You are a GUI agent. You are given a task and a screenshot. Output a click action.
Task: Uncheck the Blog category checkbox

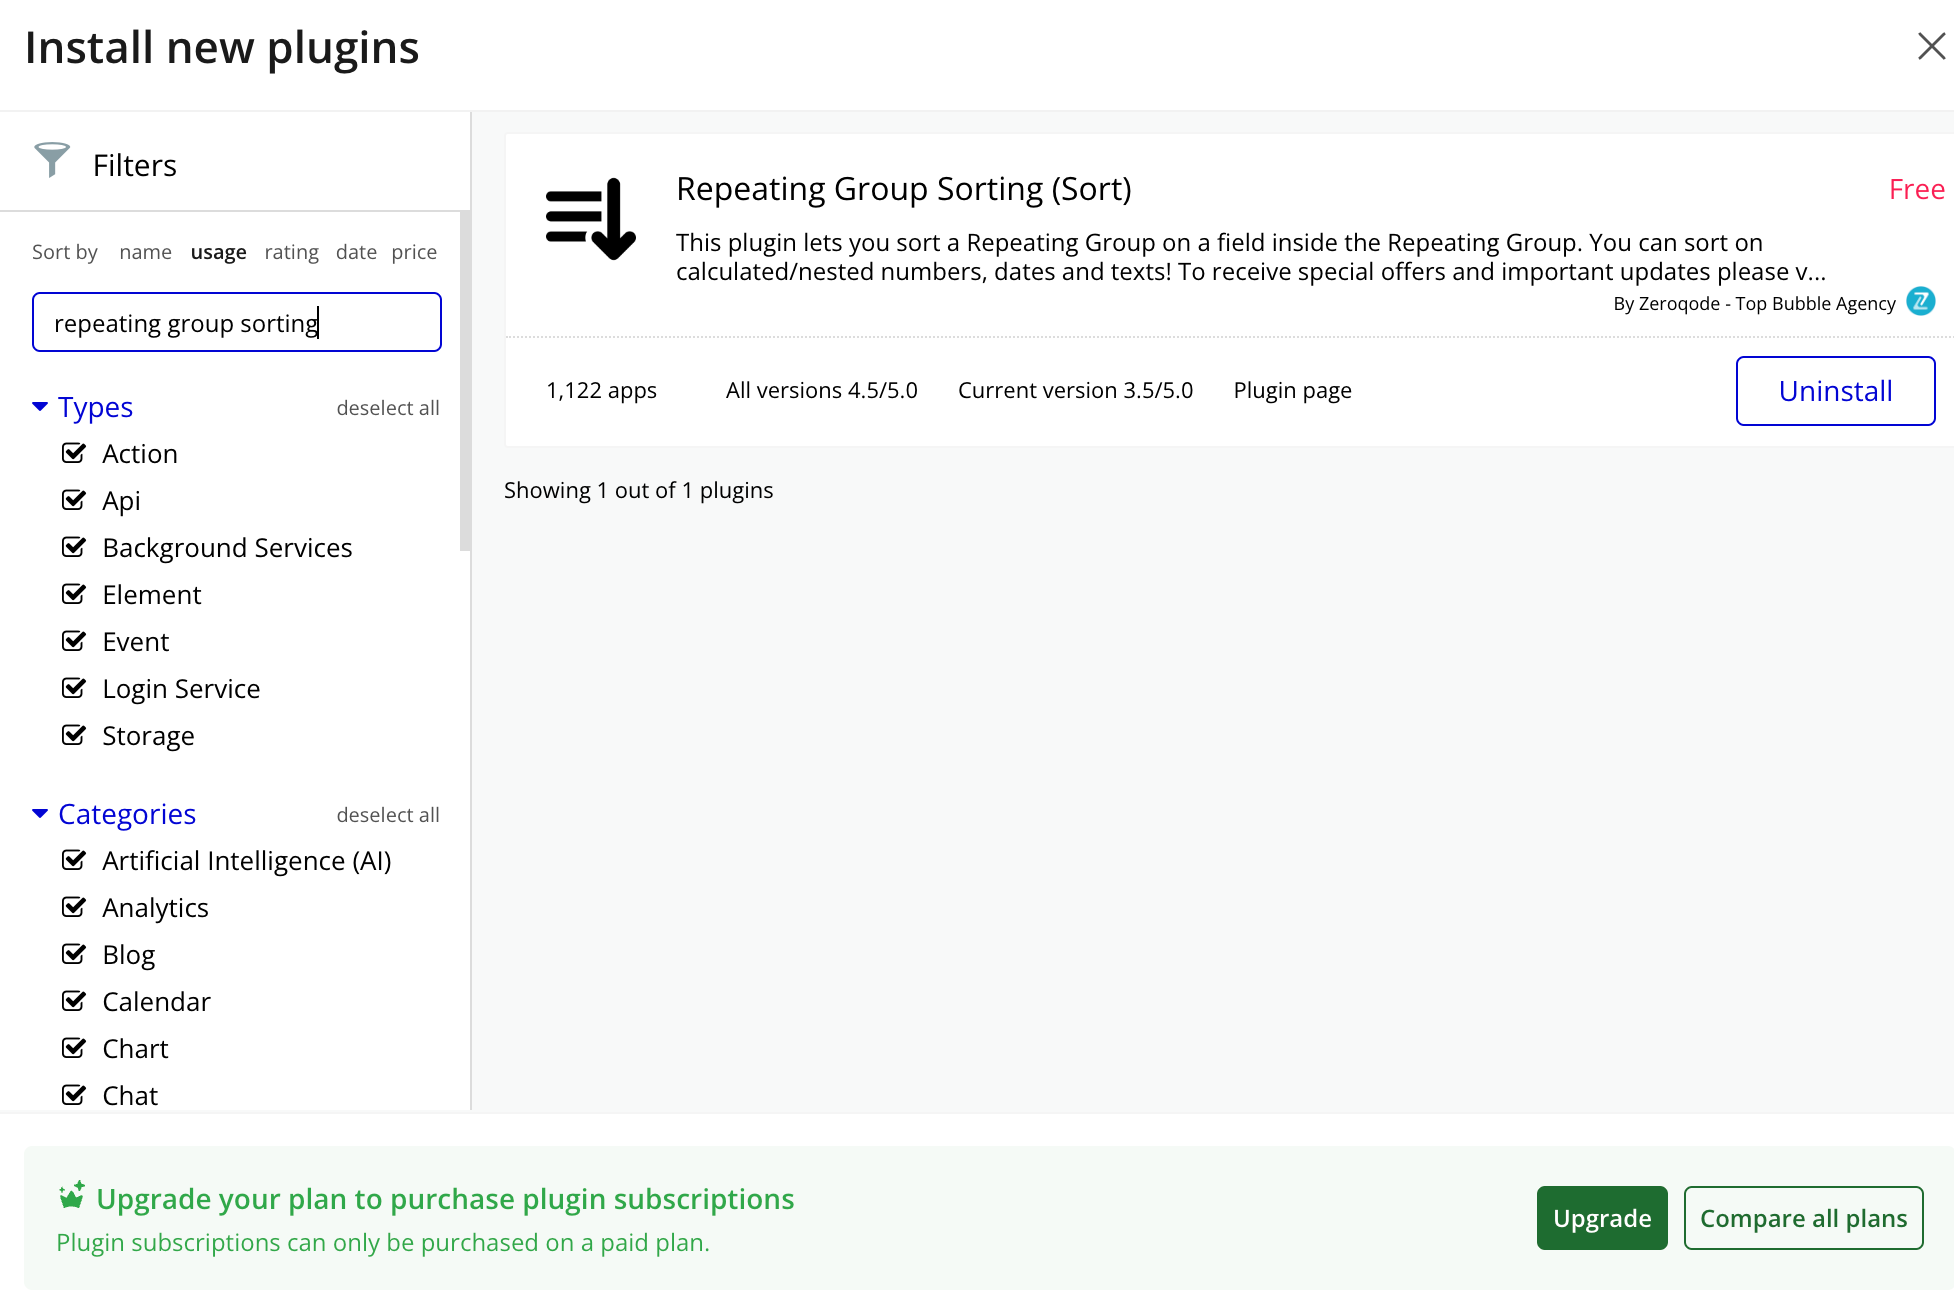74,954
